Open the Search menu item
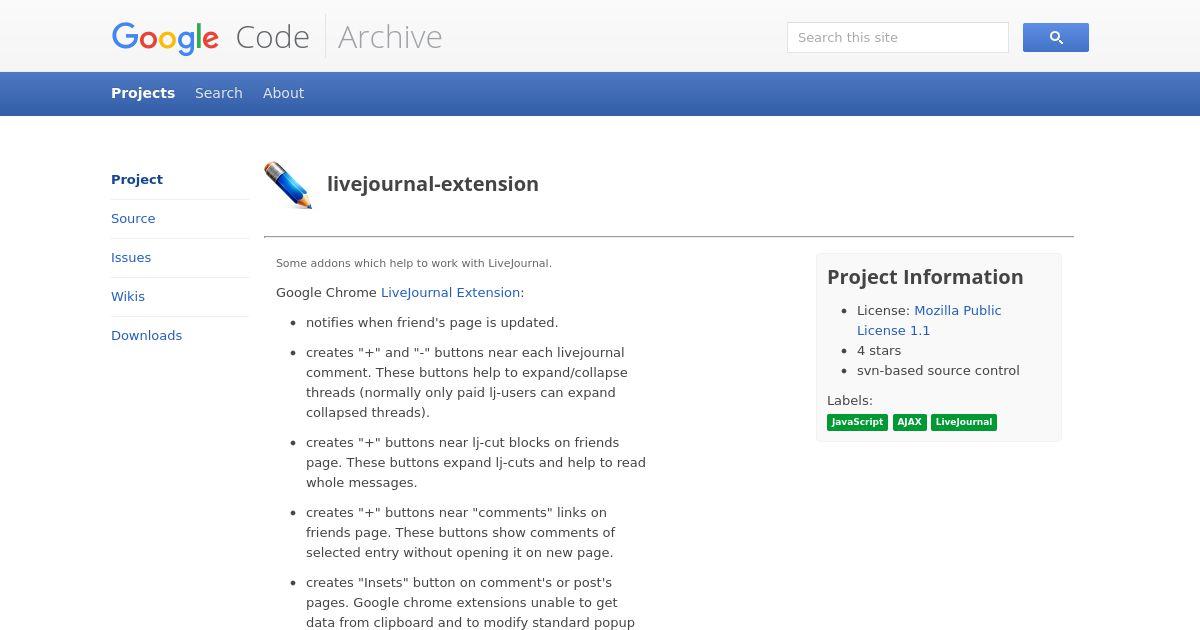The height and width of the screenshot is (630, 1200). point(219,93)
